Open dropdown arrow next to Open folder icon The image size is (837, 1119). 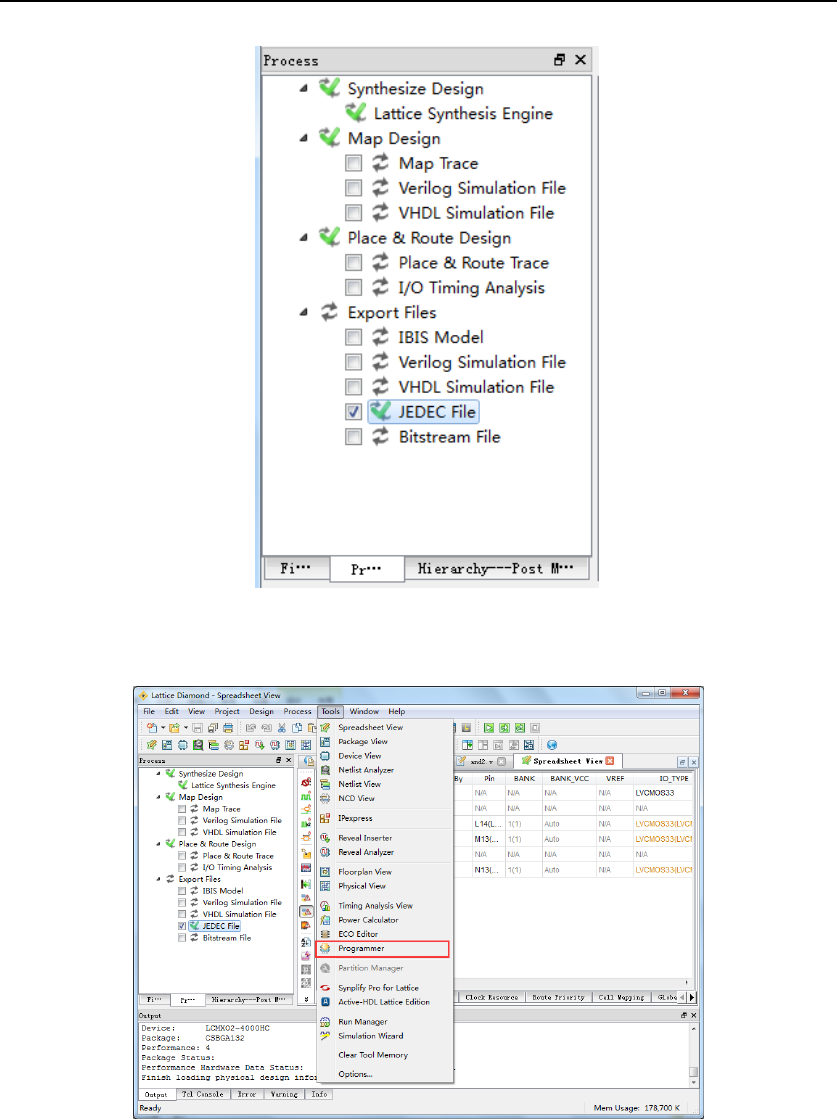click(x=186, y=728)
